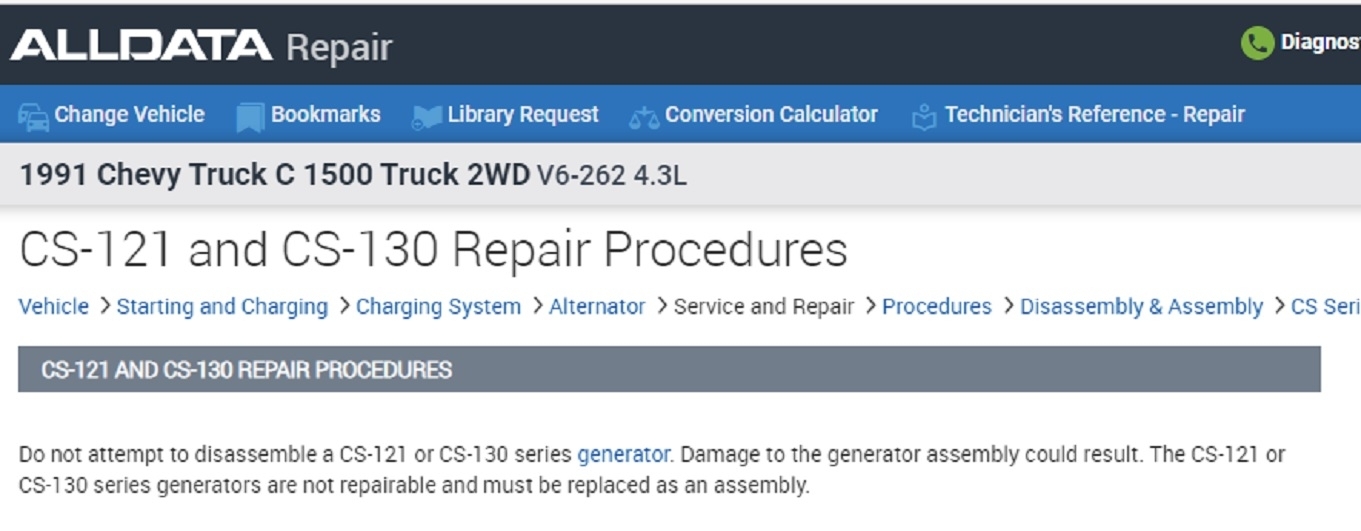This screenshot has width=1361, height=531.
Task: Navigate to Starting and Charging breadcrumb
Action: pyautogui.click(x=222, y=307)
